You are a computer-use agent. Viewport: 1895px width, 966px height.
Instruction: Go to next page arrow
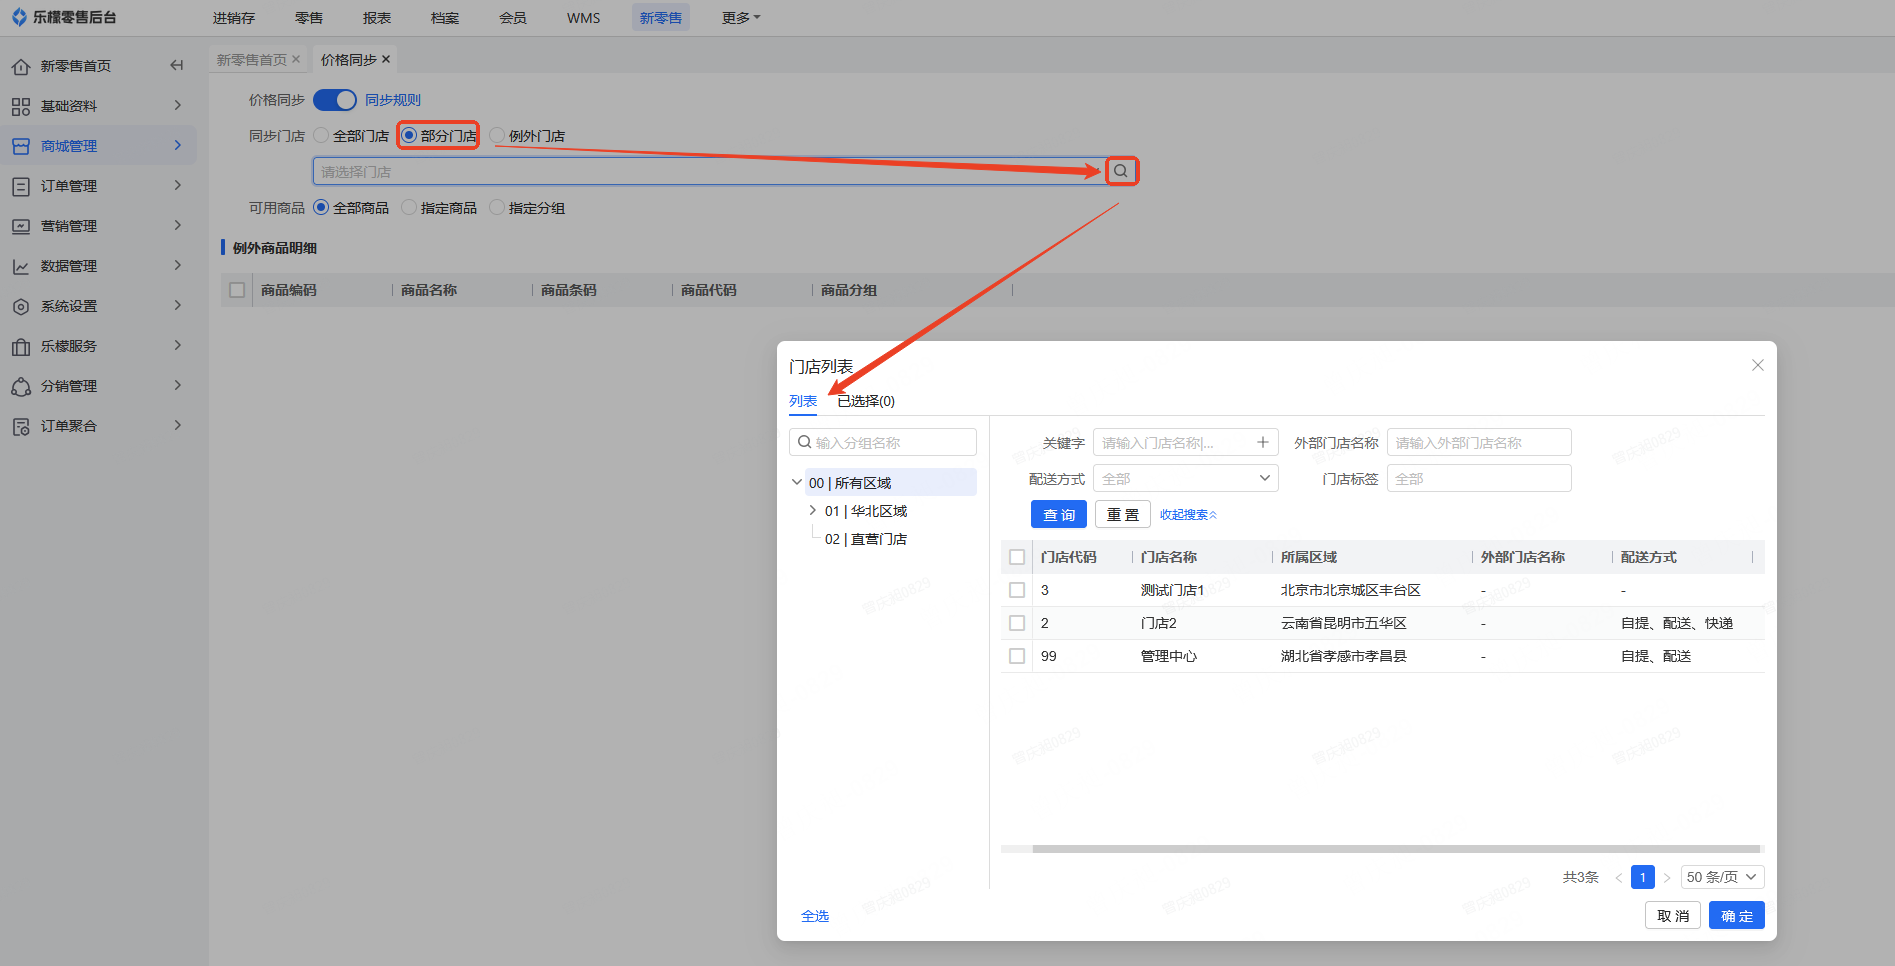coord(1667,877)
